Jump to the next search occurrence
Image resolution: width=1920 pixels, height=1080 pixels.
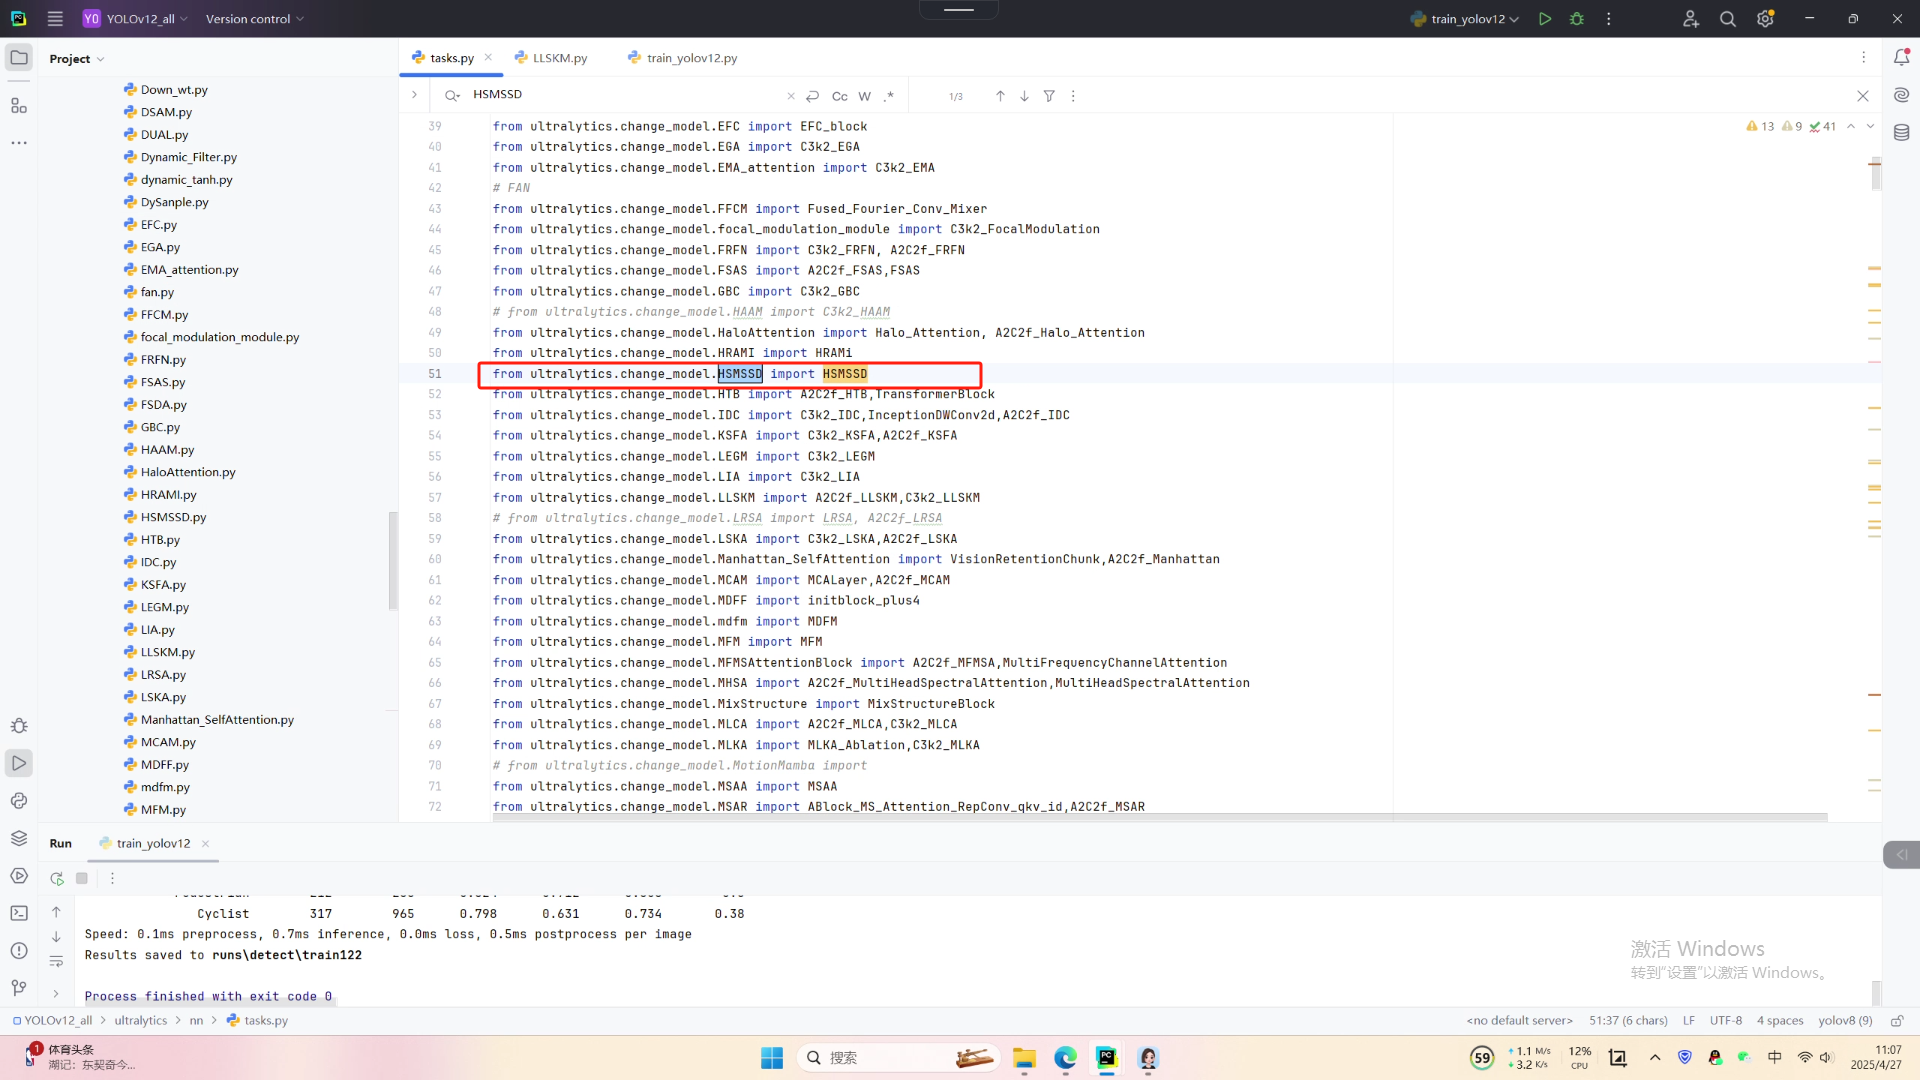[x=1024, y=96]
